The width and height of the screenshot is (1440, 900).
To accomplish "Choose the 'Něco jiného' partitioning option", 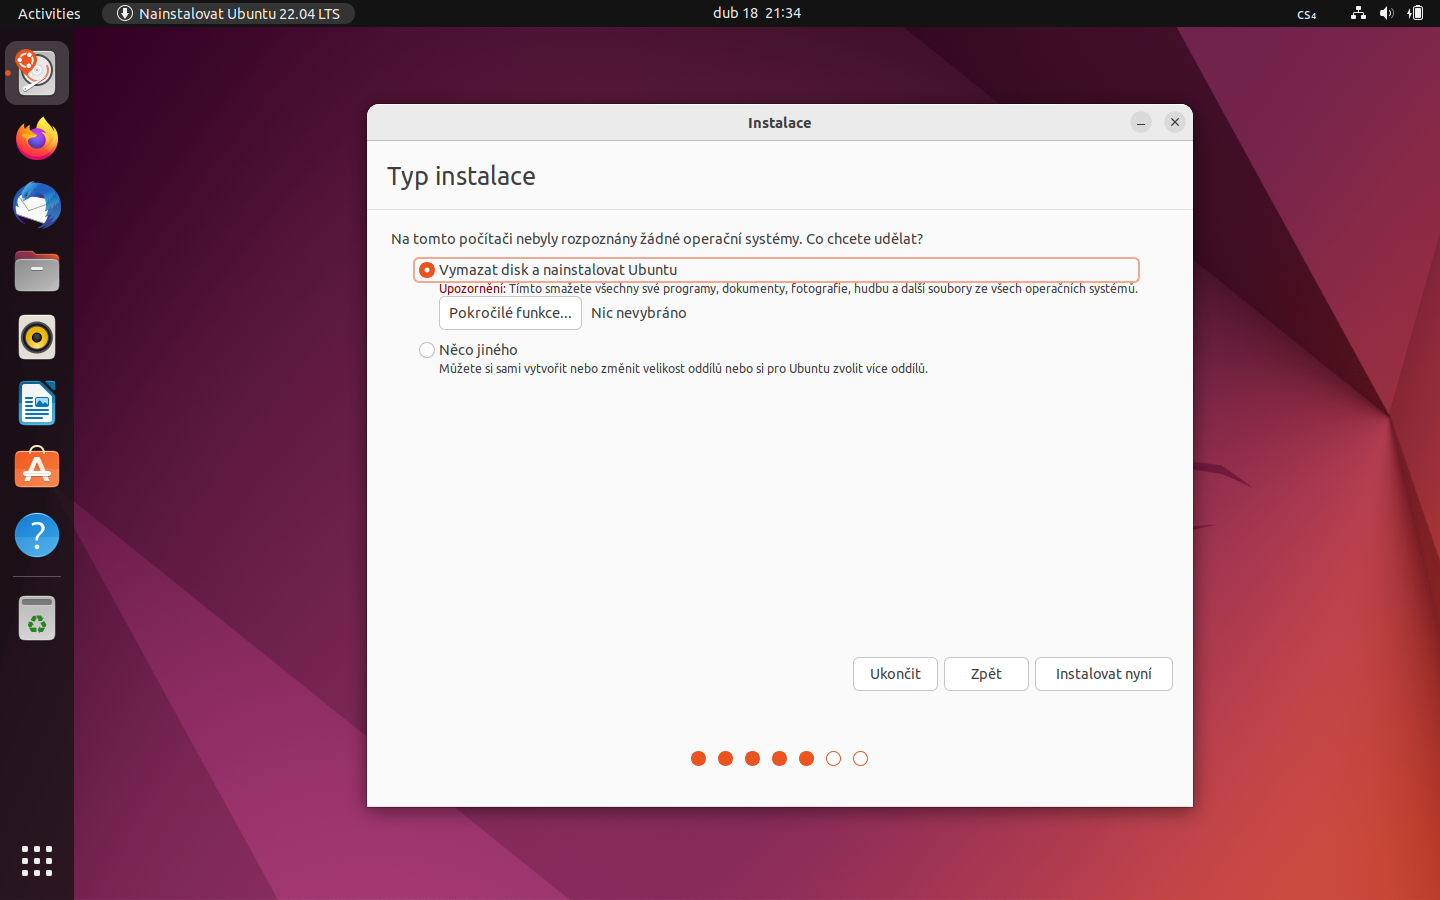I will (427, 350).
